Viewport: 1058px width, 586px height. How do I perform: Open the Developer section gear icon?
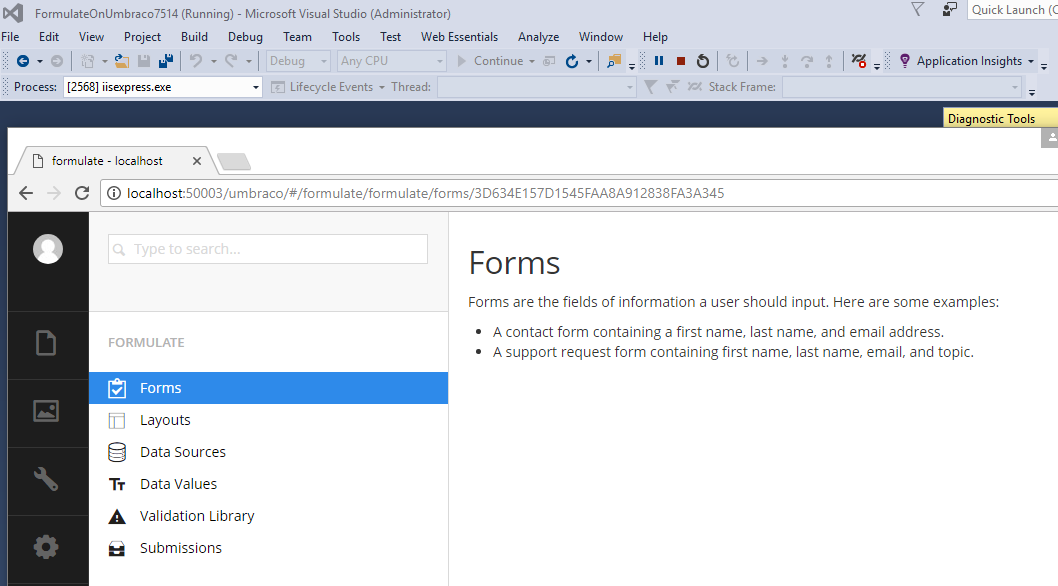point(46,547)
